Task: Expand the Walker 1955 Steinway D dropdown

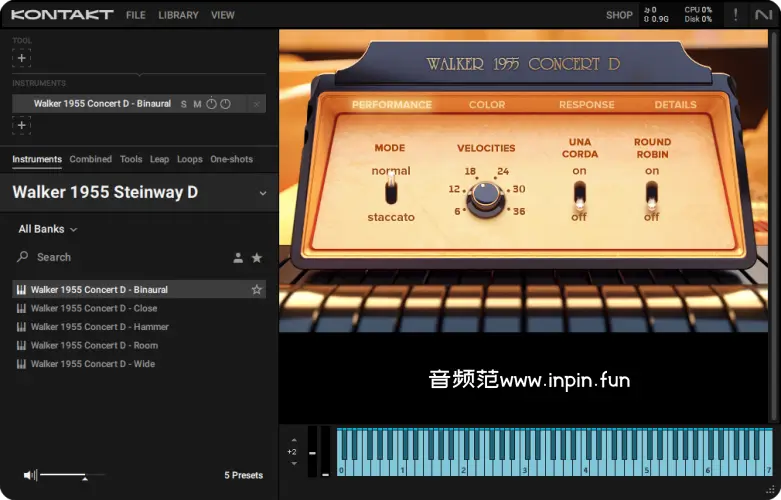Action: (x=263, y=193)
